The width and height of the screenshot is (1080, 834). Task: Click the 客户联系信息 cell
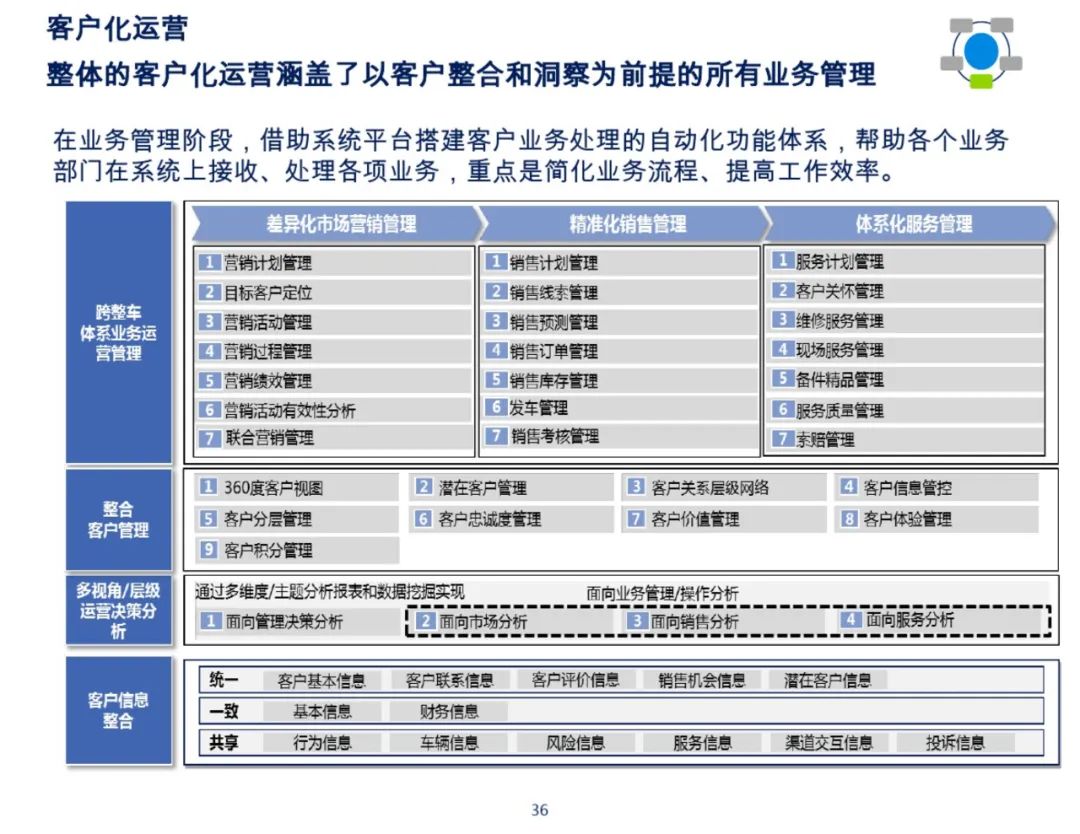tap(449, 680)
